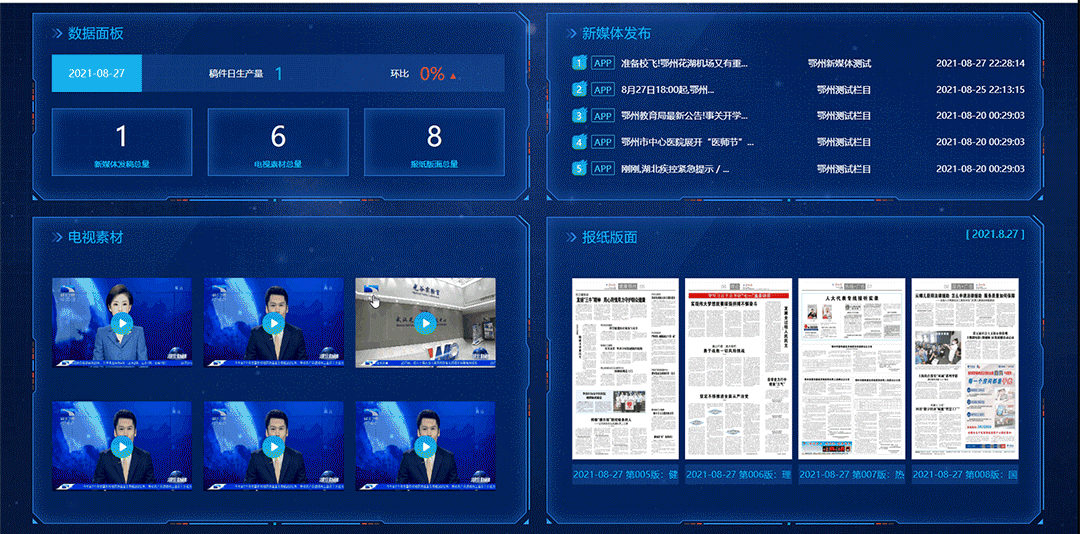Open the female anchor video thumbnail
This screenshot has width=1080, height=534.
click(x=122, y=322)
